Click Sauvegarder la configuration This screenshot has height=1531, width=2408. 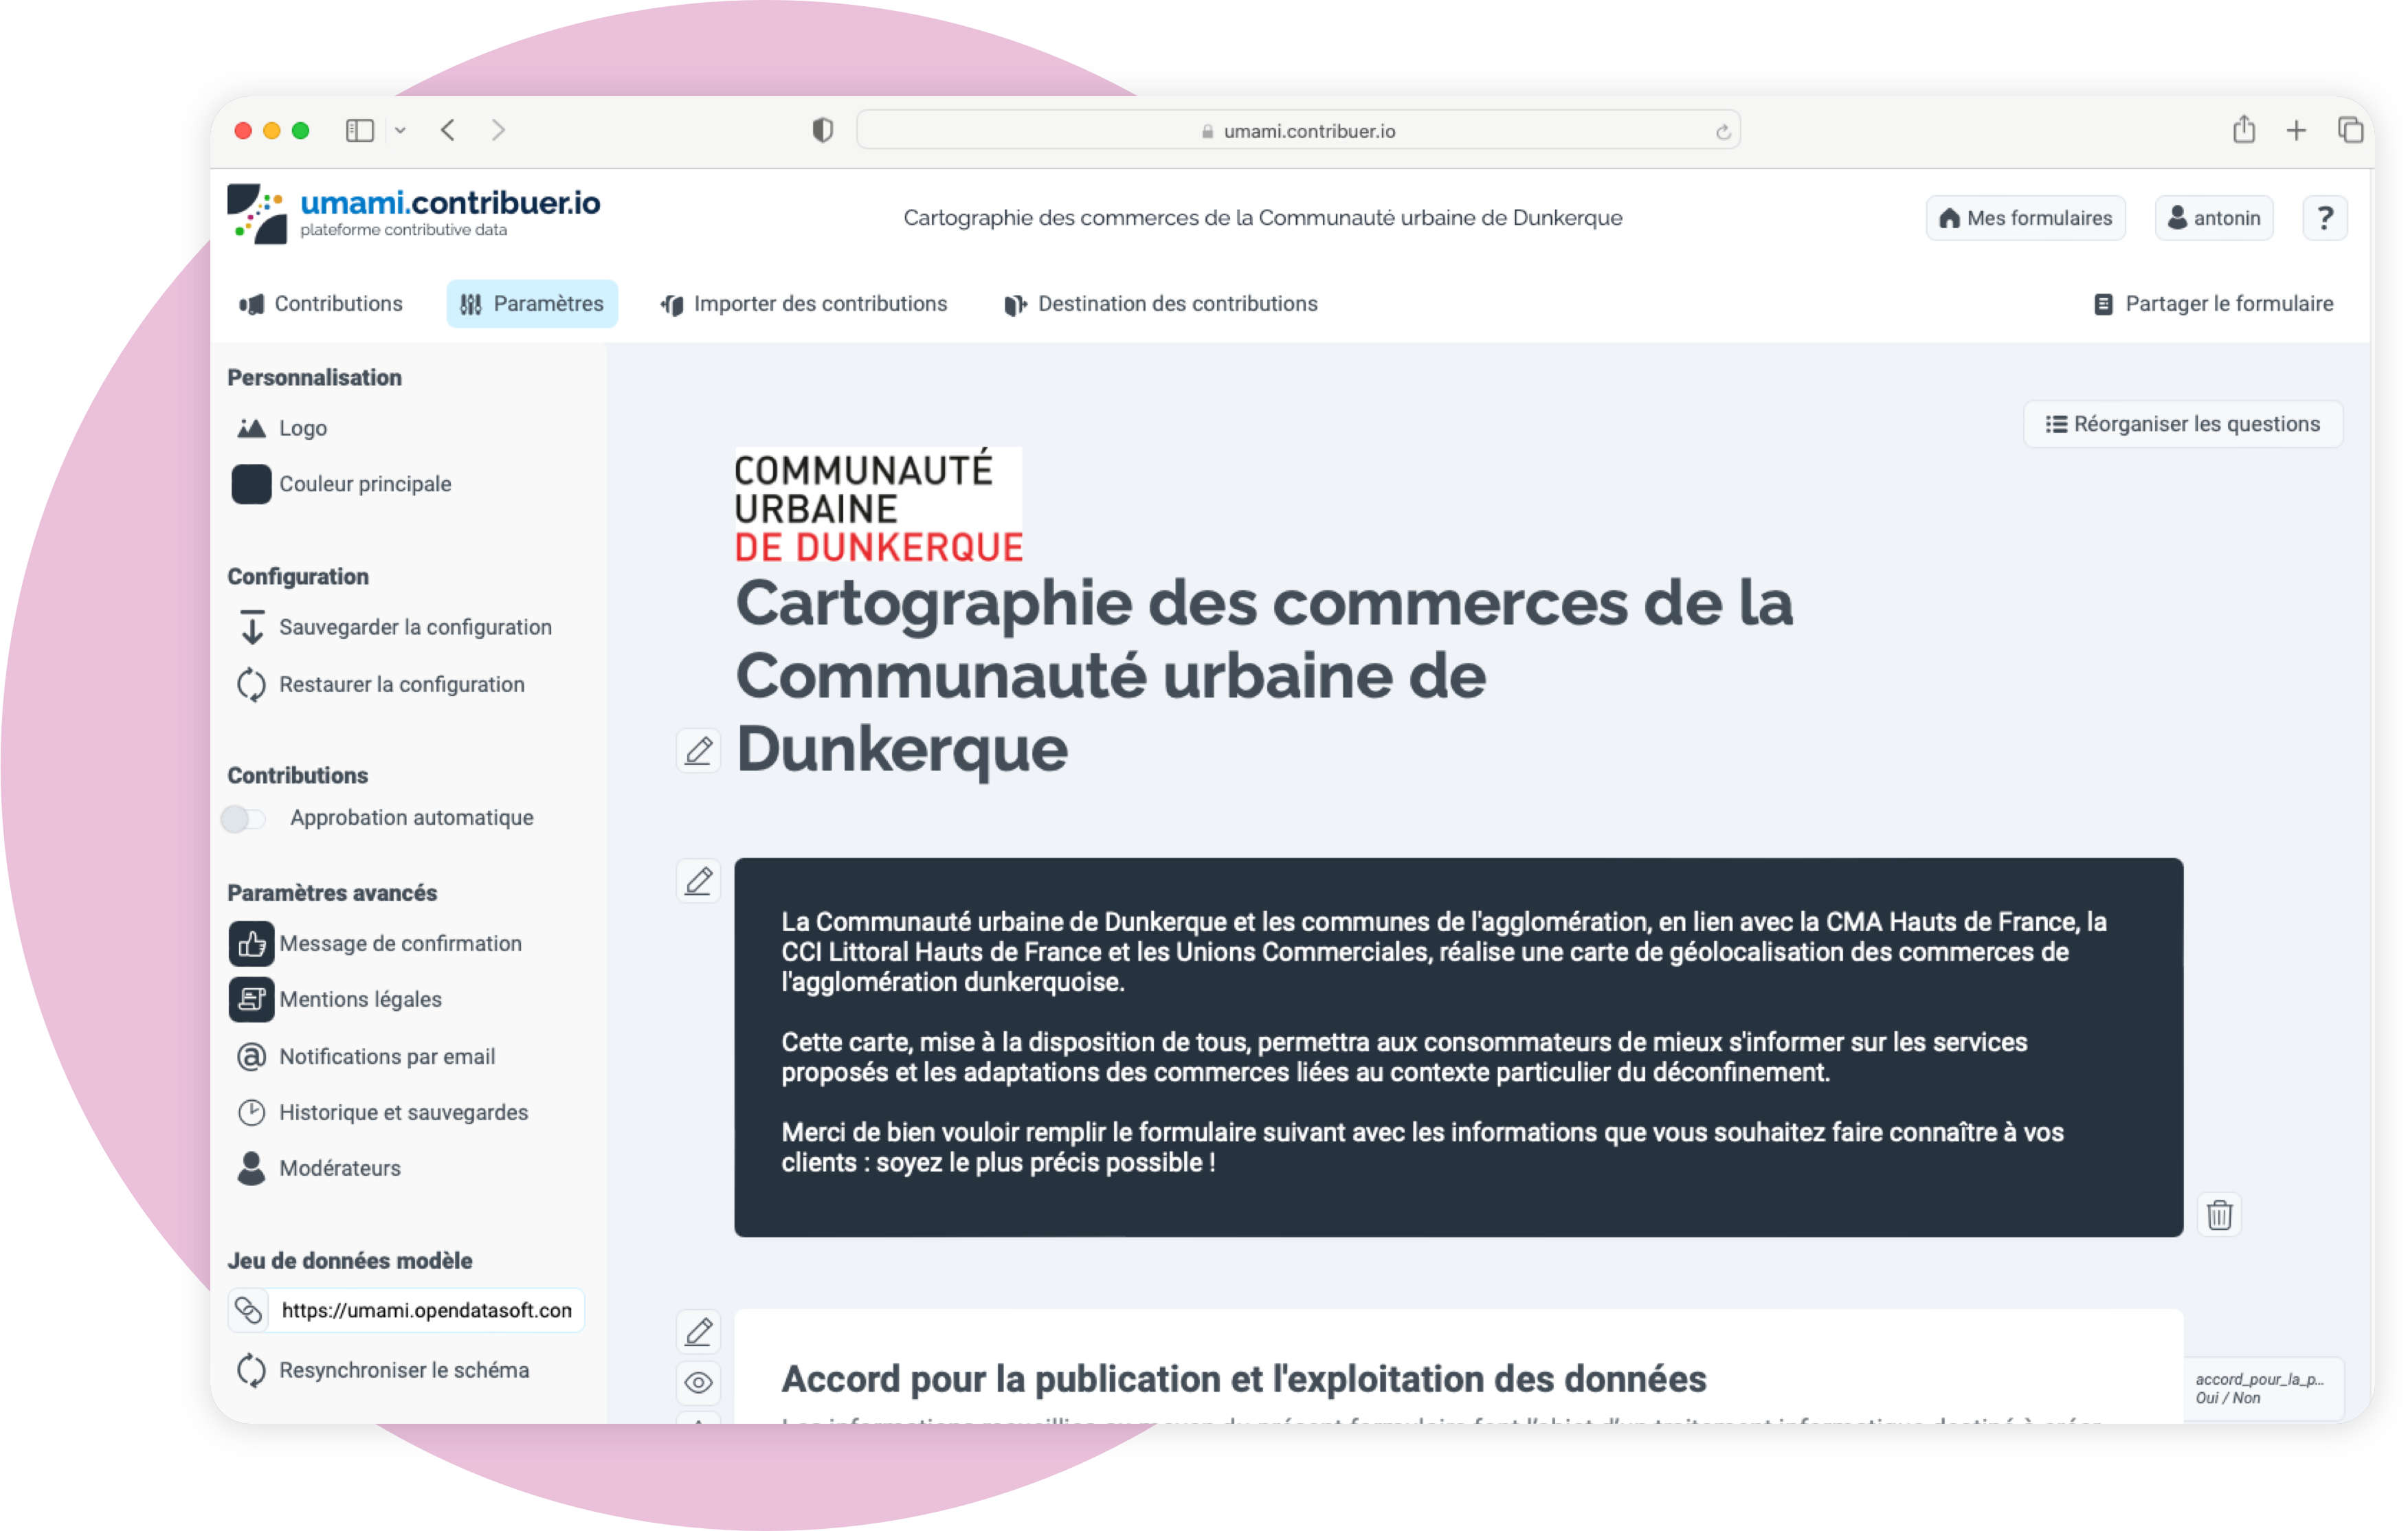click(x=394, y=627)
